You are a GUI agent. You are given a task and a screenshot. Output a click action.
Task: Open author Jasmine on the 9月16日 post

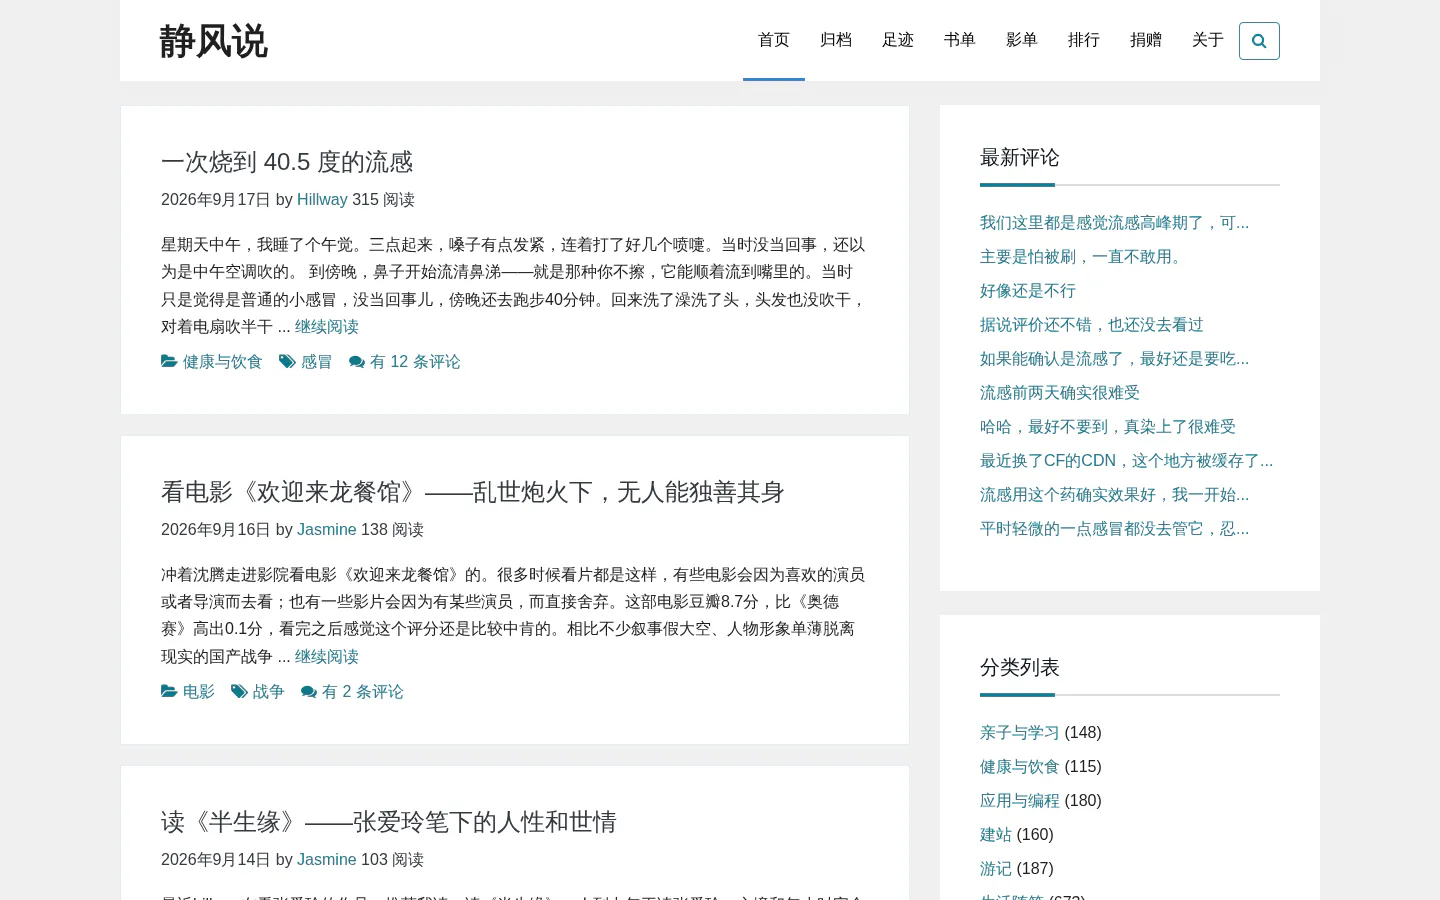click(327, 530)
